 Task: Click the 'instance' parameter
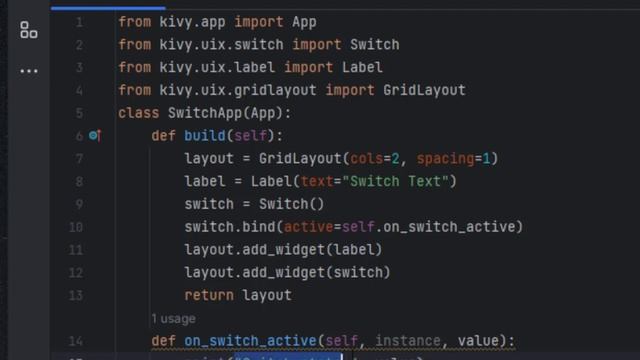(408, 341)
